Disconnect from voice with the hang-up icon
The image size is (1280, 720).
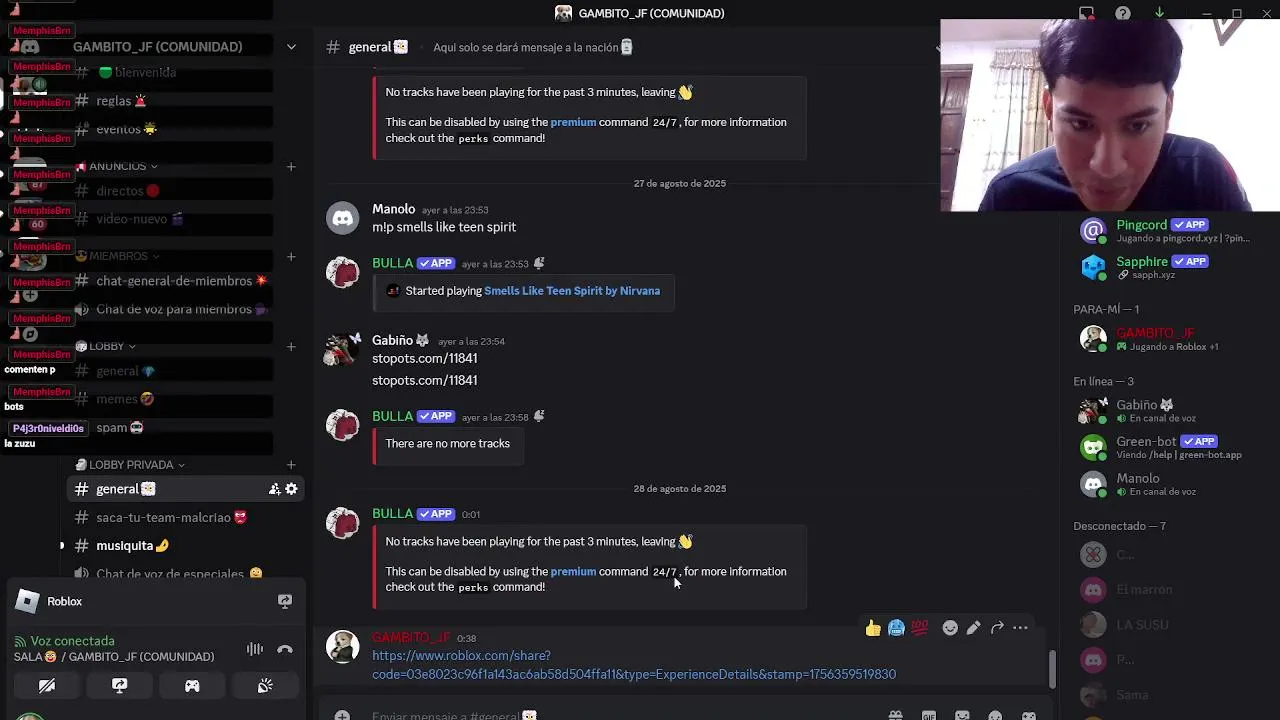point(285,650)
